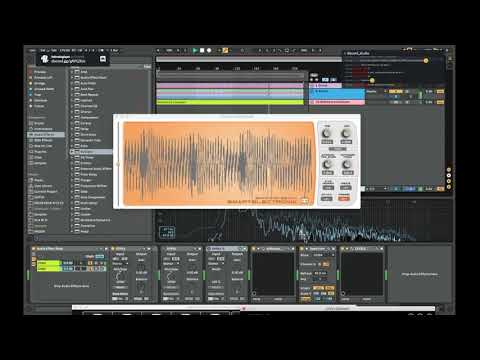Click the lower-left knob in the orange plug-in window
480x360 pixels.
point(327,164)
